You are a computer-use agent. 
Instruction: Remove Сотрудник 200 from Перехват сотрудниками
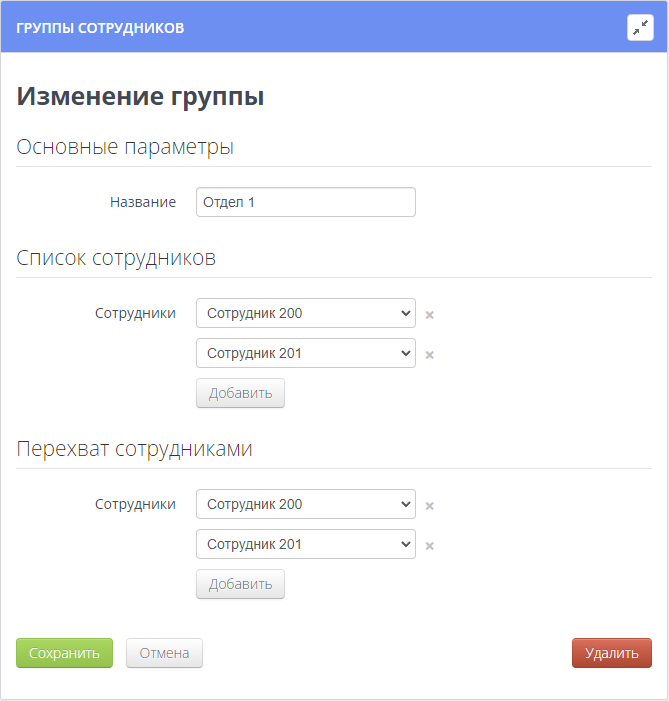tap(429, 505)
